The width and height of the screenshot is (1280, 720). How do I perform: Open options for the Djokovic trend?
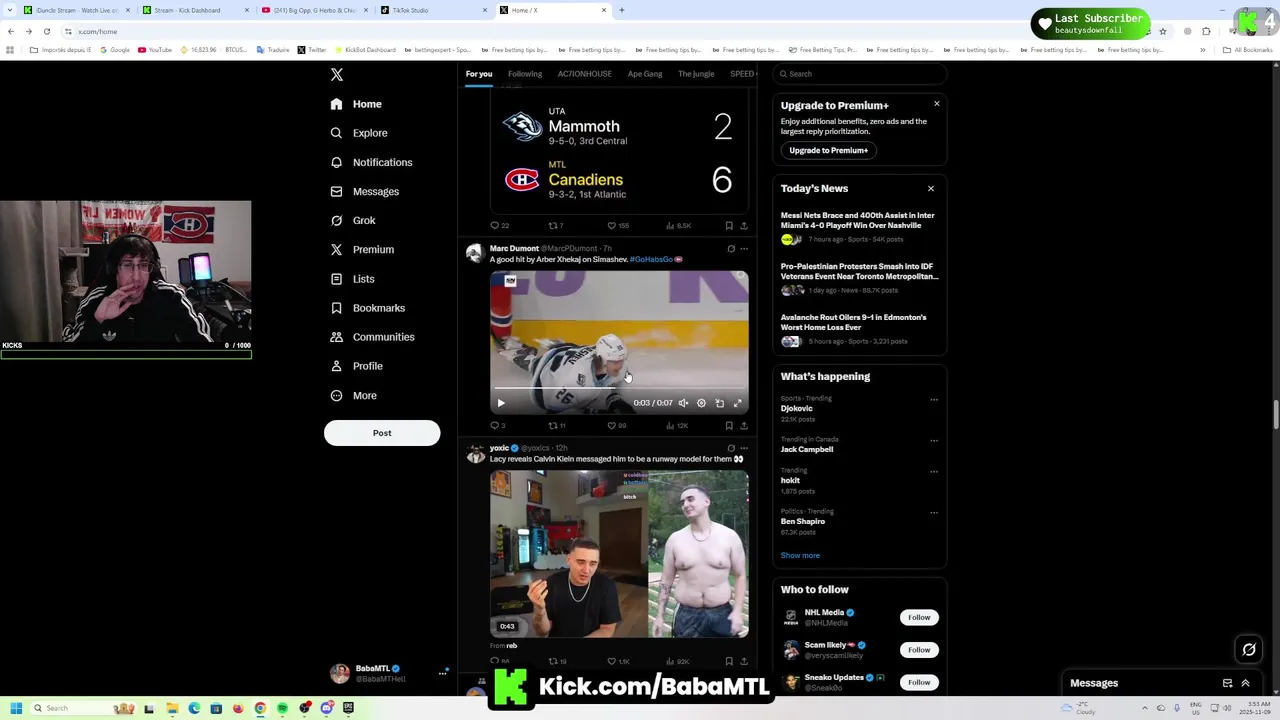click(x=934, y=399)
